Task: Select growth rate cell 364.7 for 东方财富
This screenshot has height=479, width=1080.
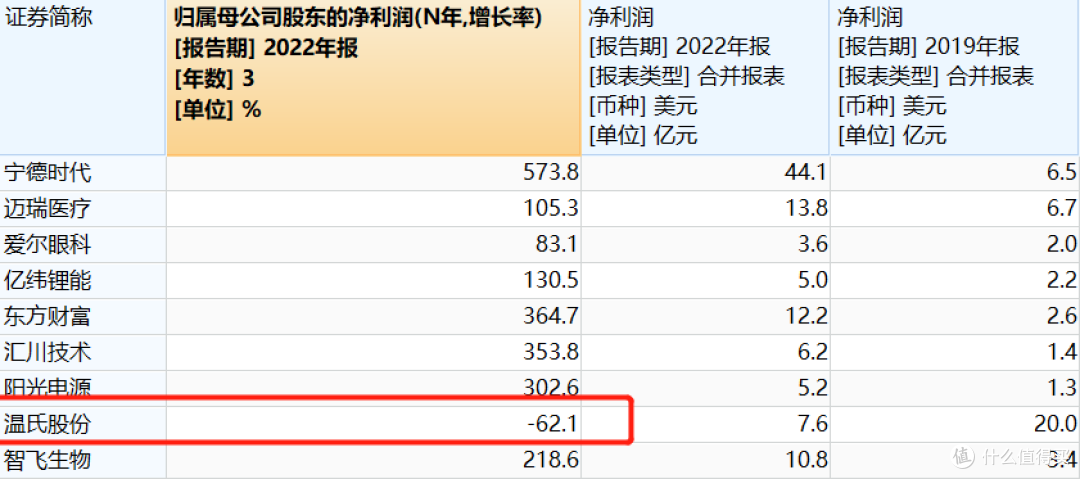Action: (373, 316)
